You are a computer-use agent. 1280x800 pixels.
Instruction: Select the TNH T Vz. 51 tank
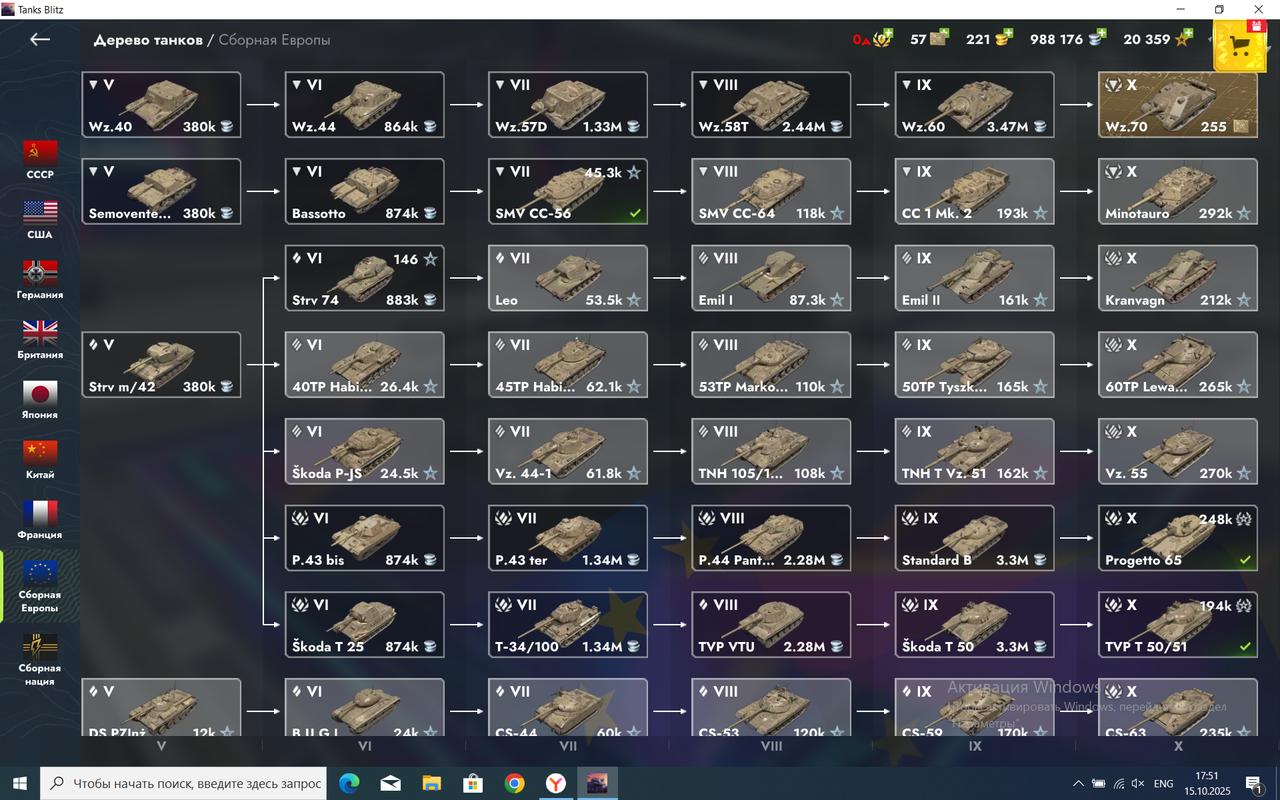click(x=975, y=451)
